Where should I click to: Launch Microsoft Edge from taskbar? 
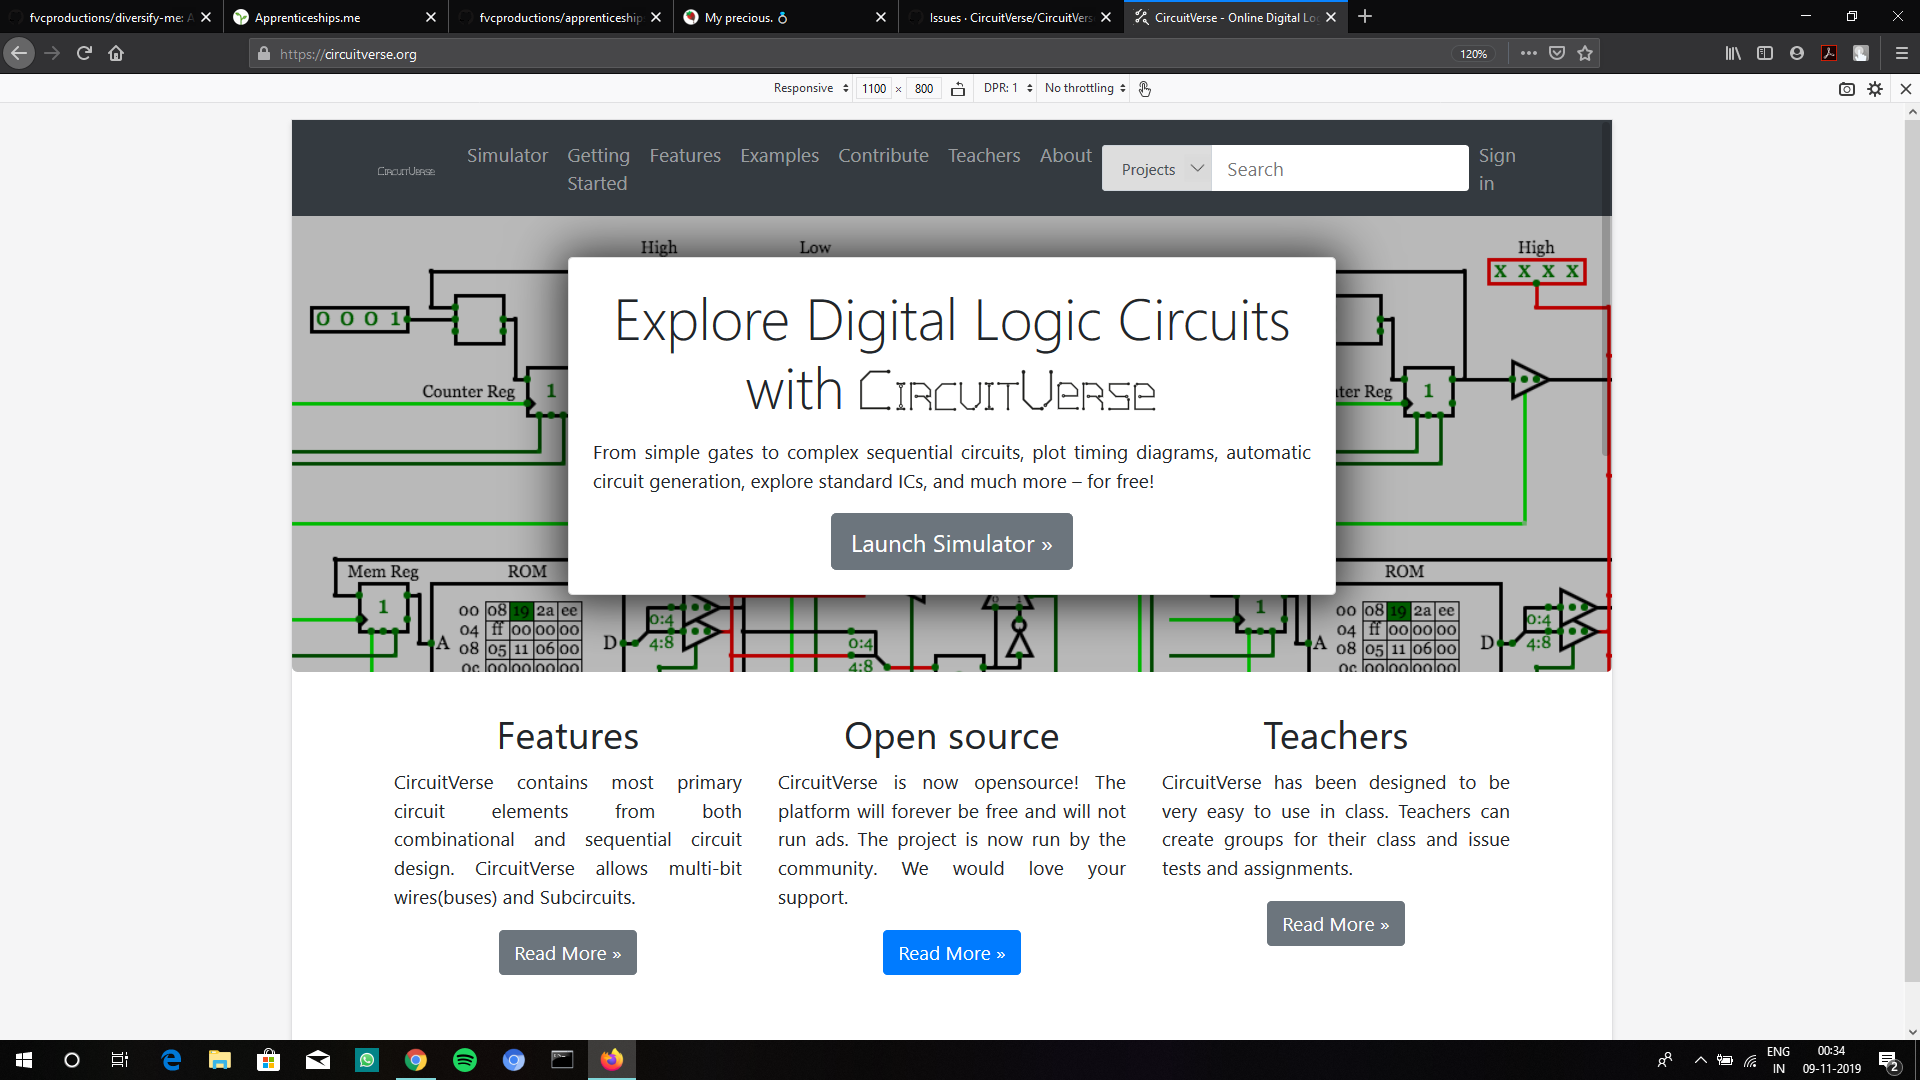point(171,1060)
